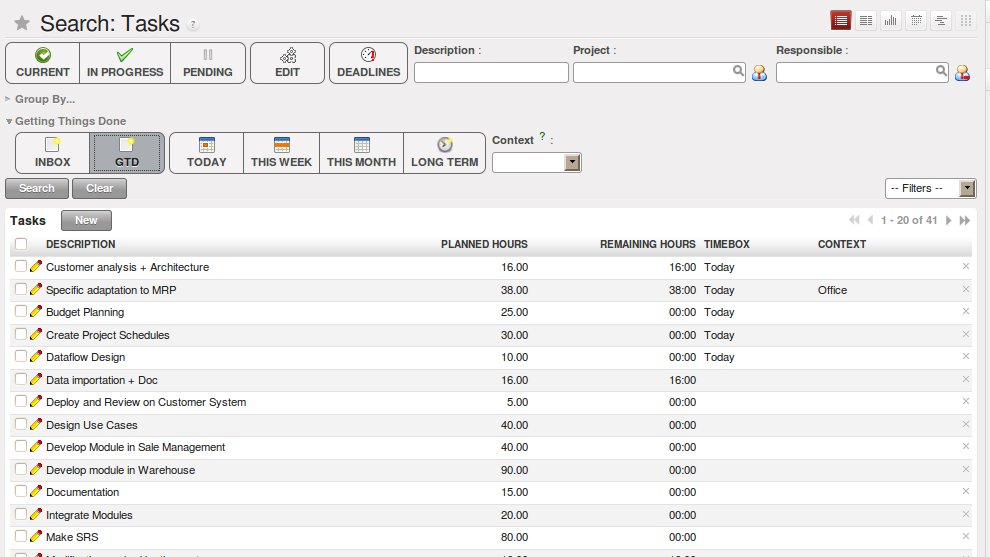Open the Context dropdown list
Viewport: 990px width, 557px height.
pos(572,162)
